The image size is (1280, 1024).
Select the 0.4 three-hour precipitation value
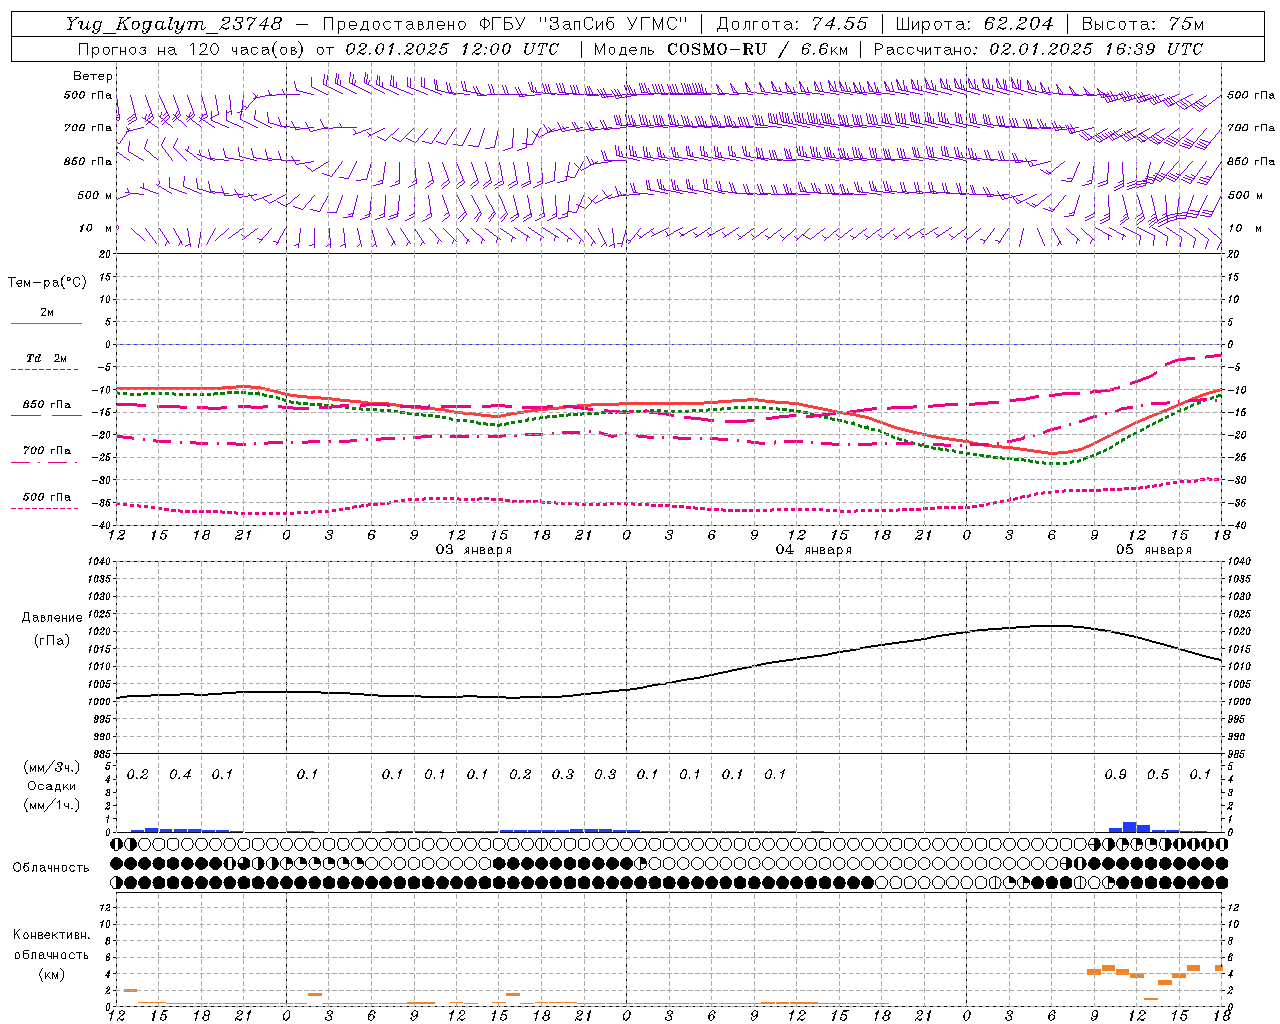(180, 774)
